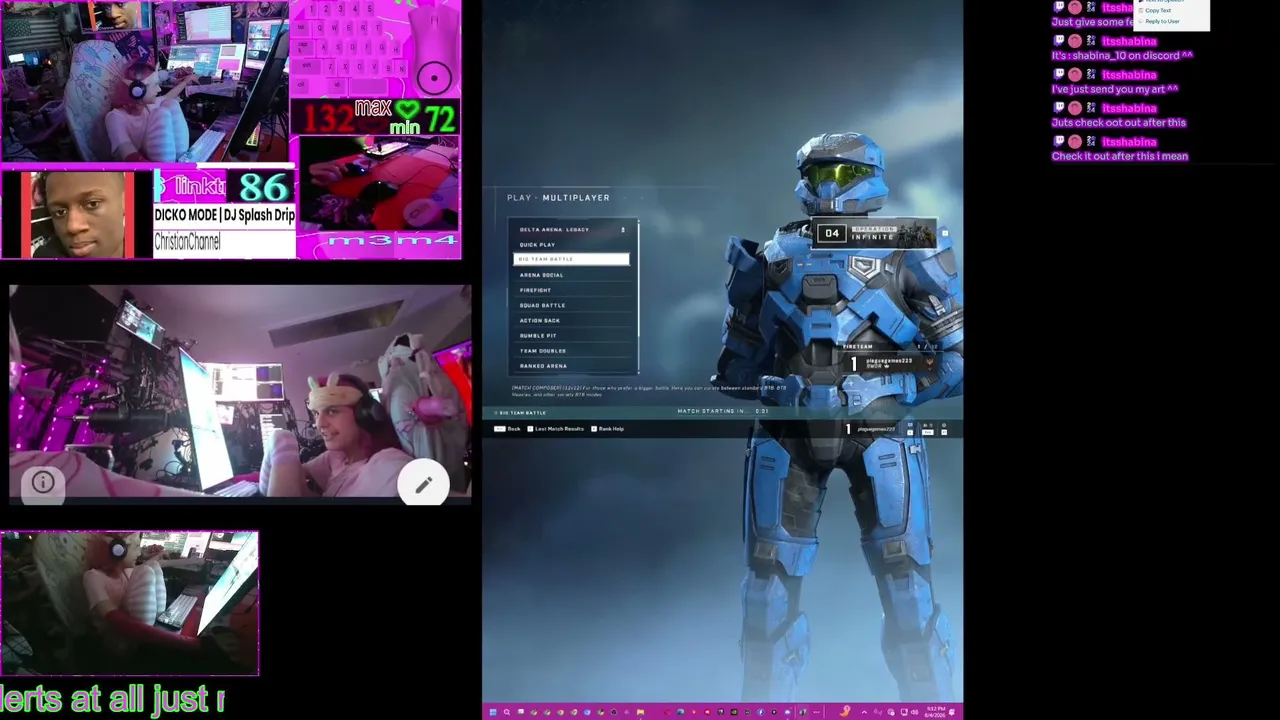The height and width of the screenshot is (720, 1280).
Task: Select Firefight playlist
Action: [571, 290]
